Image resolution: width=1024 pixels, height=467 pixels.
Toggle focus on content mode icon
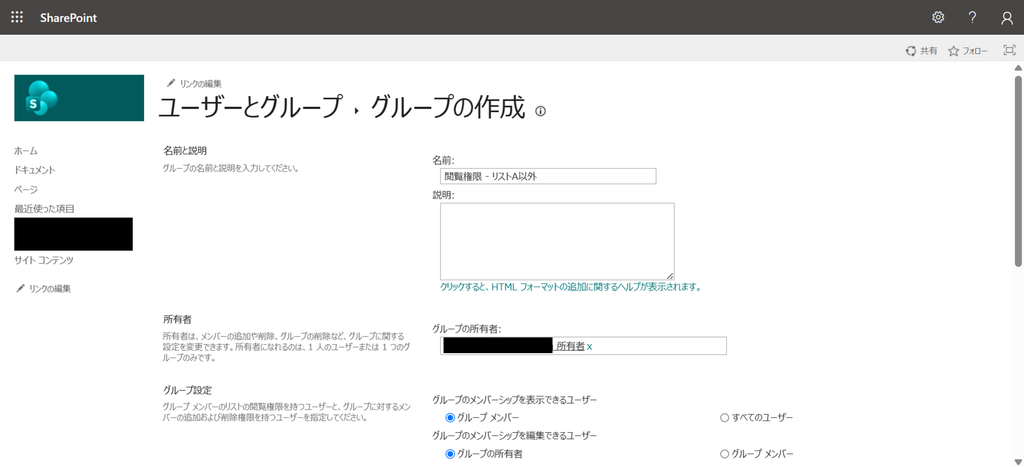1009,50
